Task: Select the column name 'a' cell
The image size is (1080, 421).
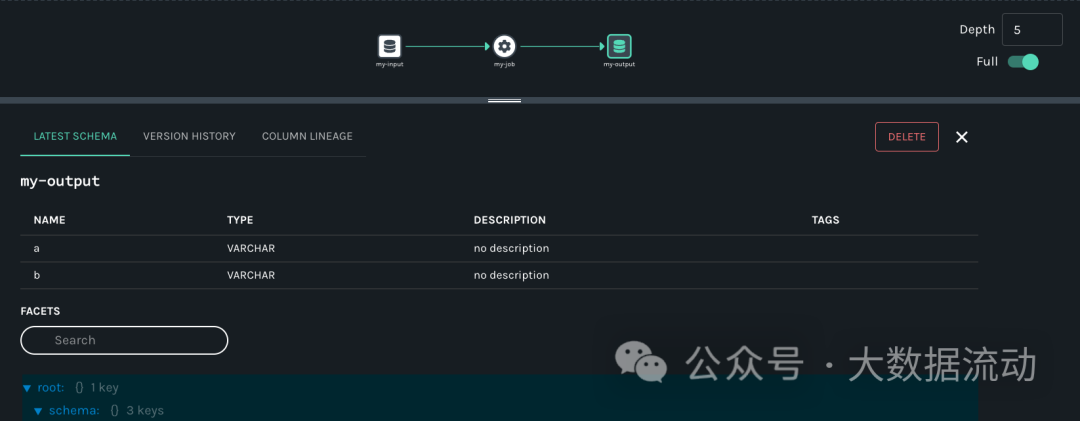Action: click(x=37, y=248)
